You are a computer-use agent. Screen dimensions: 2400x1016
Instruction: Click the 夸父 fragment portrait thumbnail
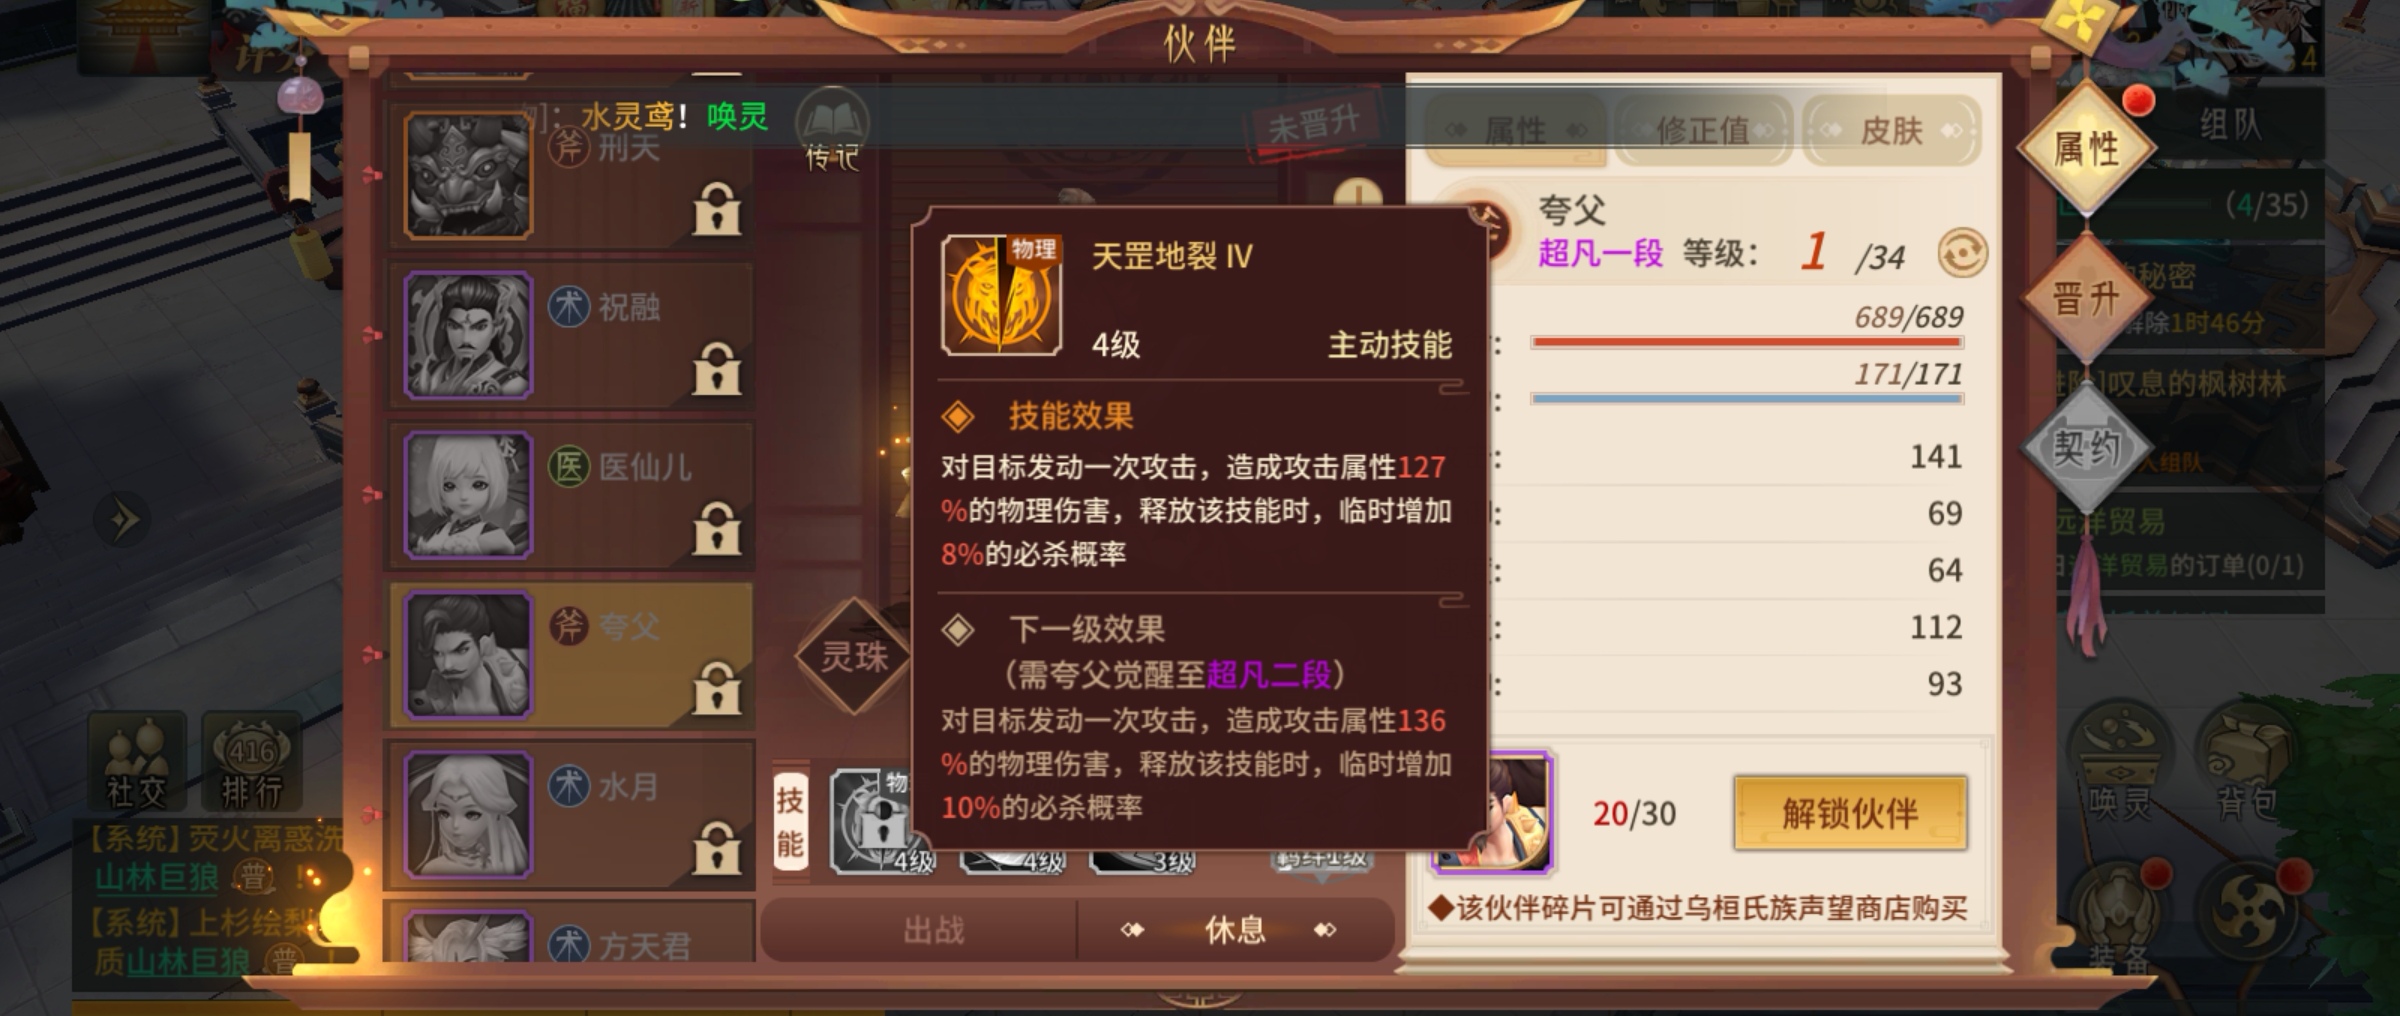[1494, 812]
